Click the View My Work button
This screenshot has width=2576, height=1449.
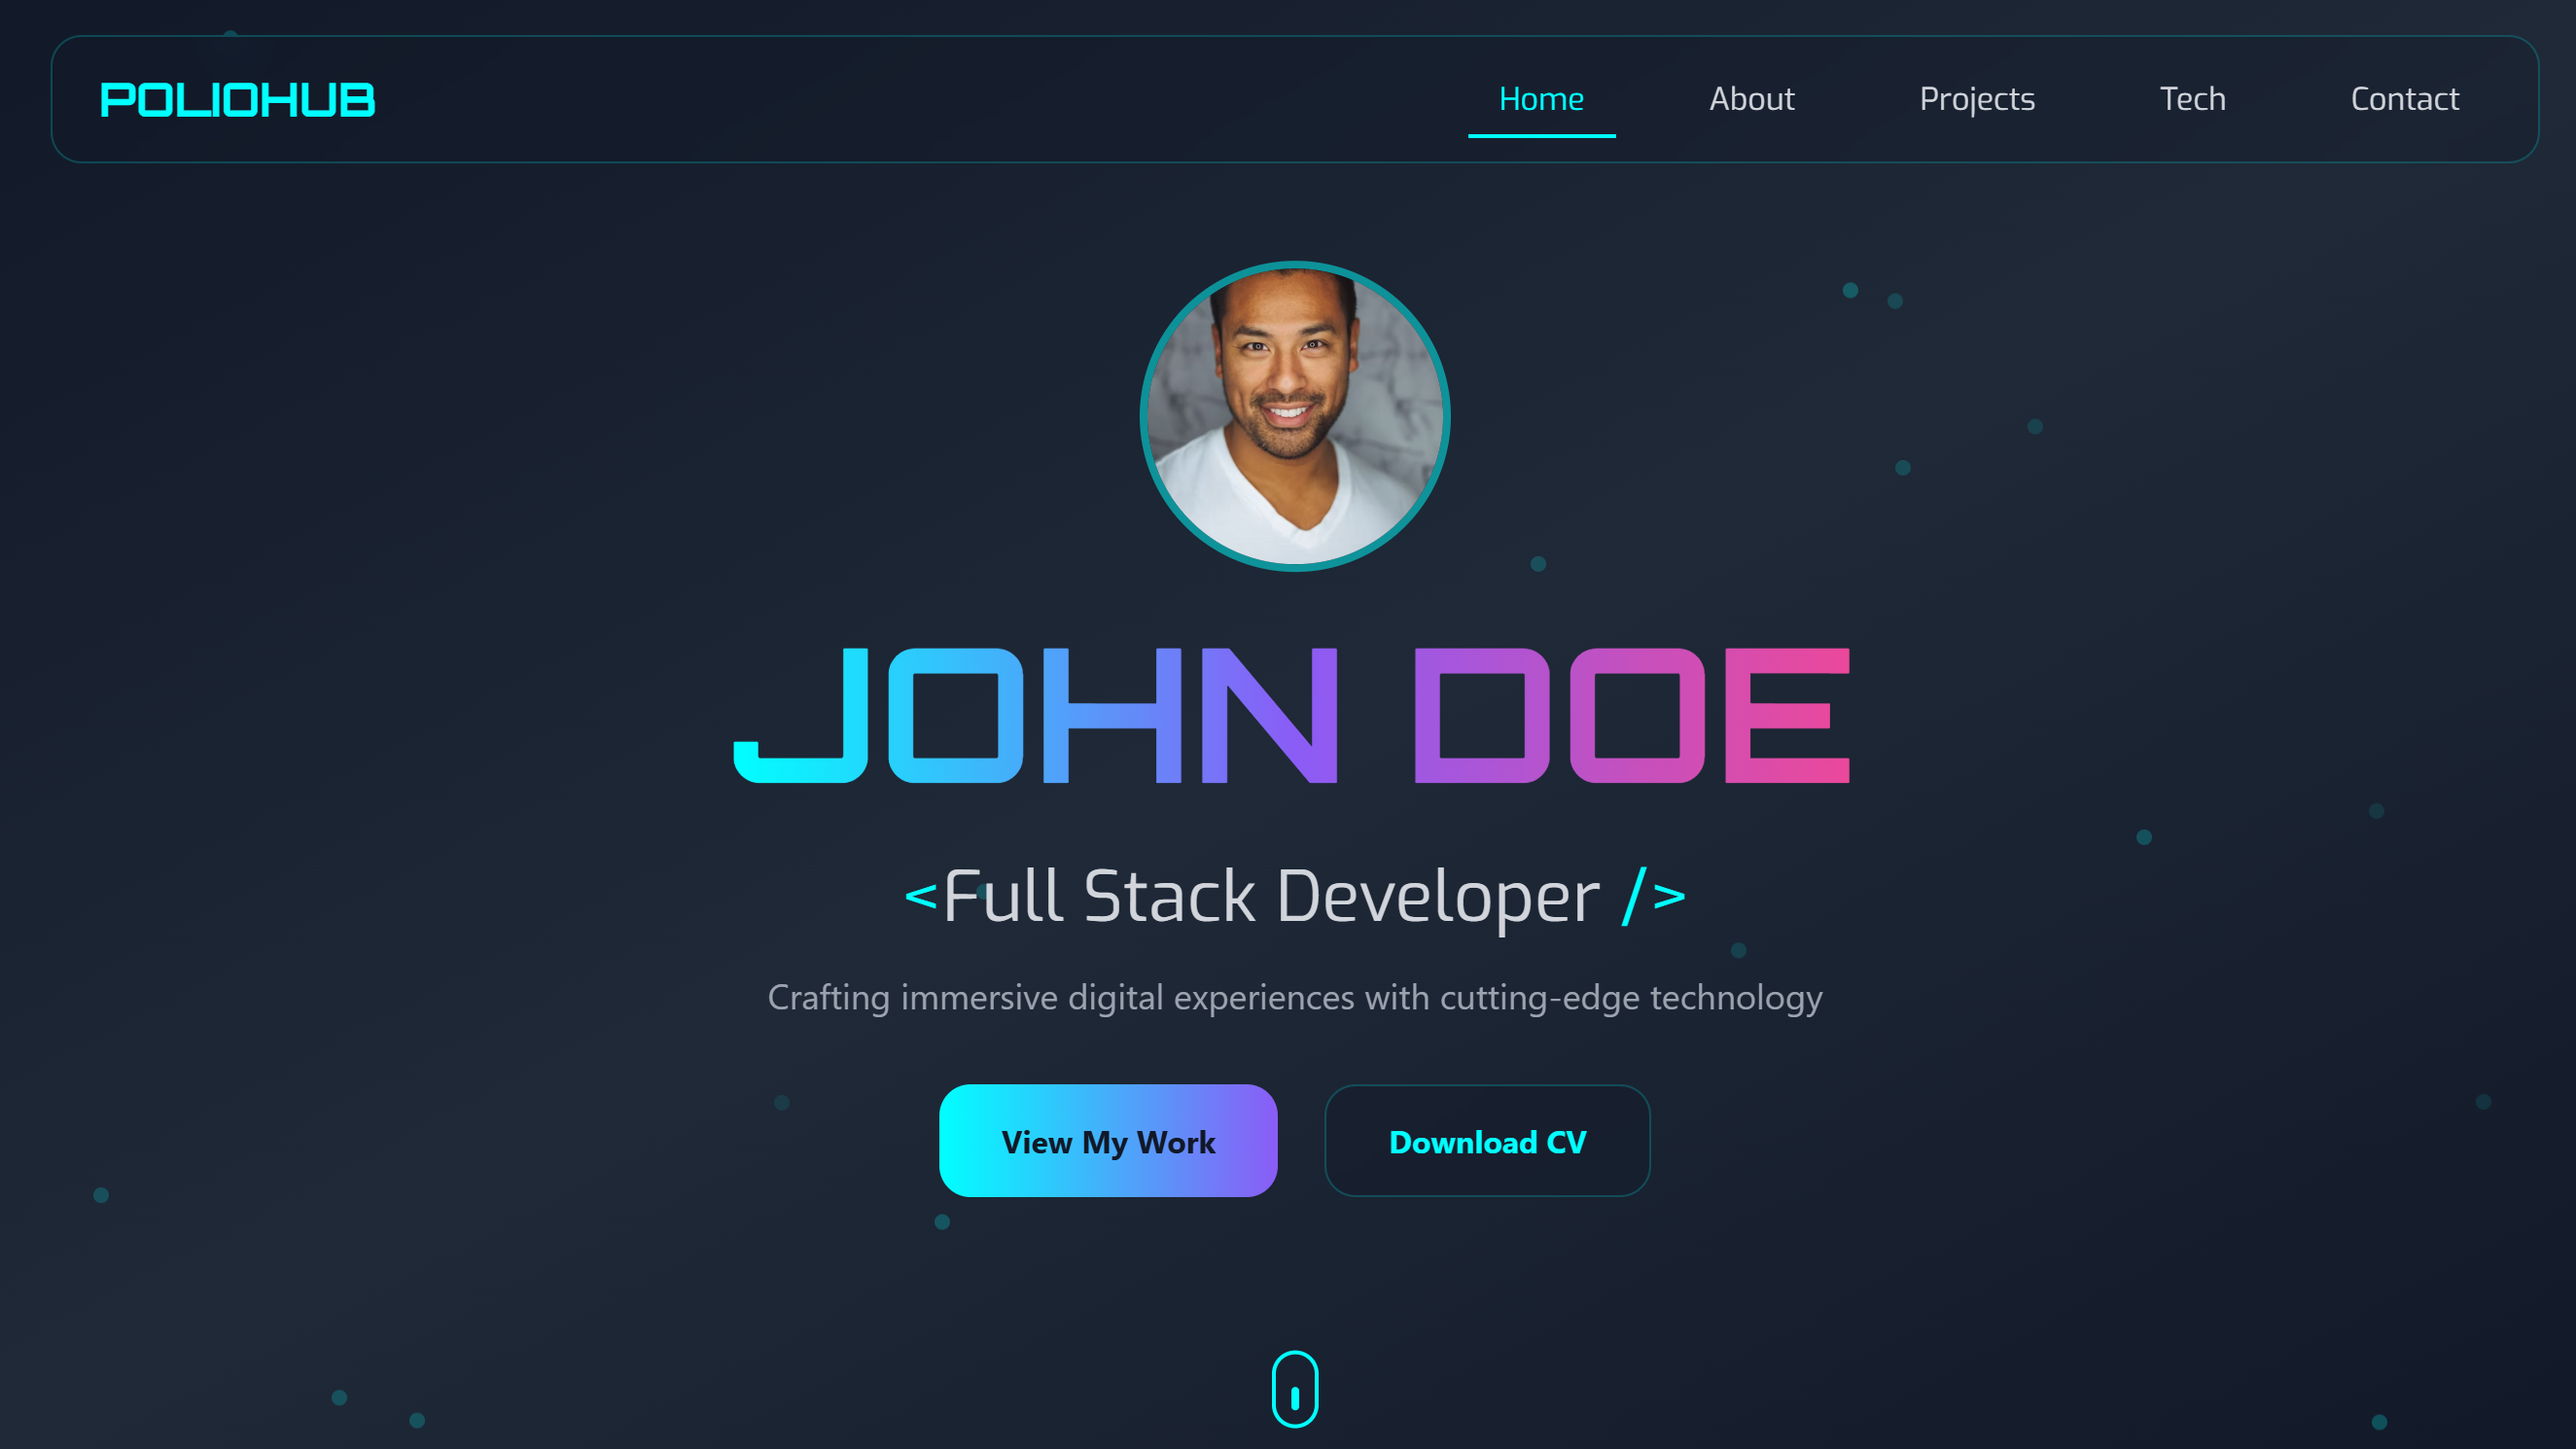click(1108, 1141)
